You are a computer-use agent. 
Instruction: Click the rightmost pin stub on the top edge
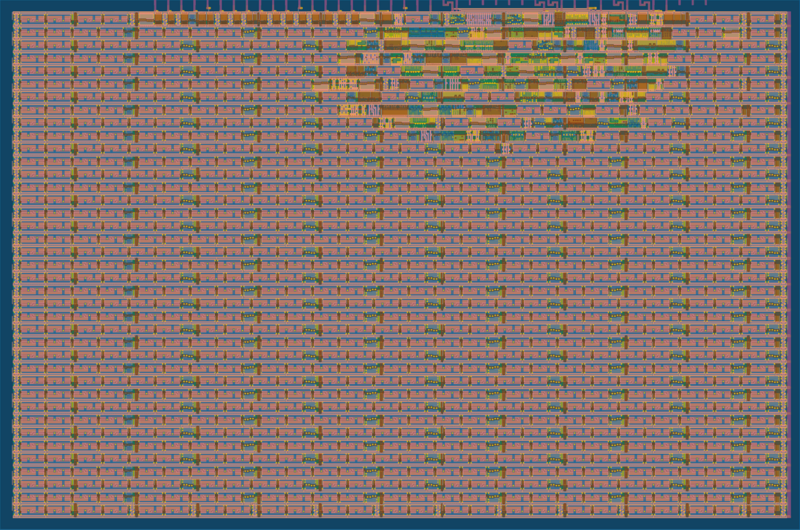coord(686,8)
